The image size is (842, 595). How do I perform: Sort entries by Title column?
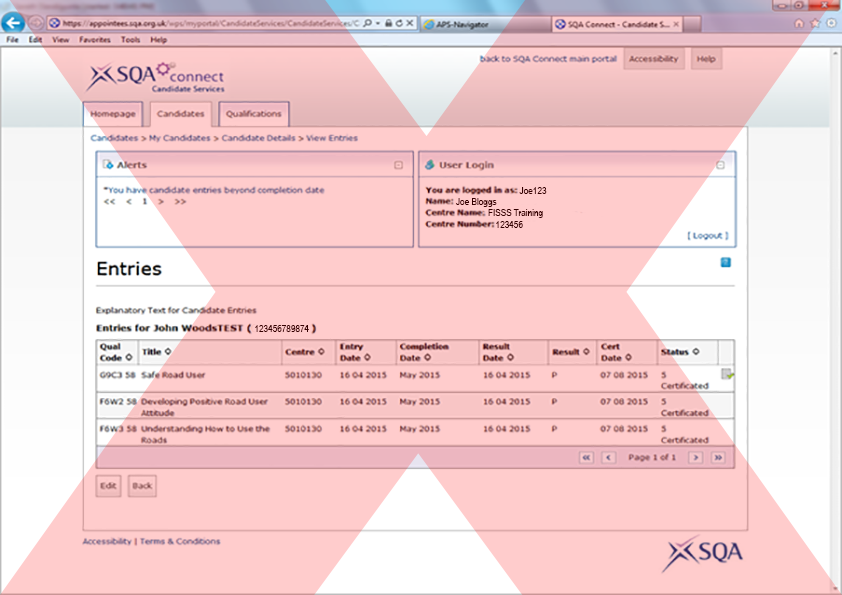pos(168,351)
